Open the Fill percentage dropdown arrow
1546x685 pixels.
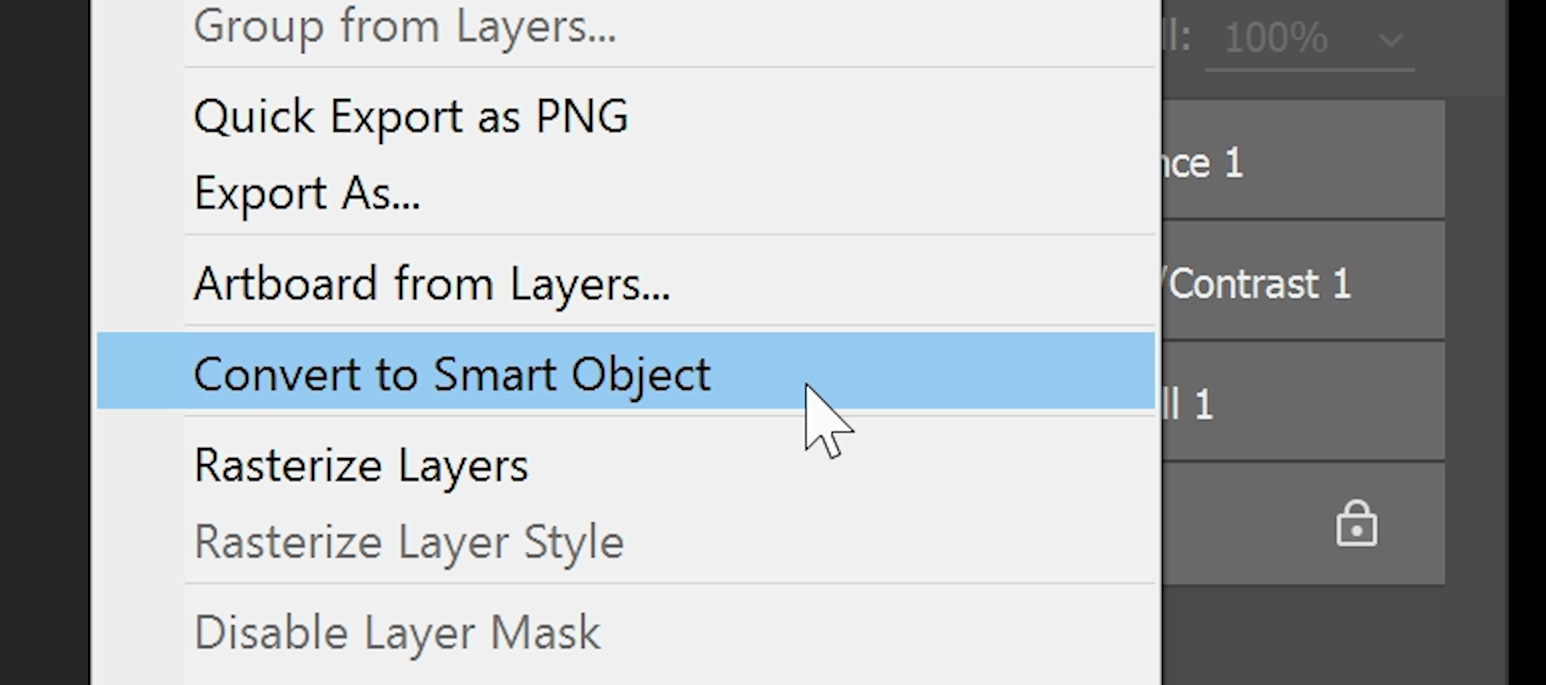tap(1391, 41)
